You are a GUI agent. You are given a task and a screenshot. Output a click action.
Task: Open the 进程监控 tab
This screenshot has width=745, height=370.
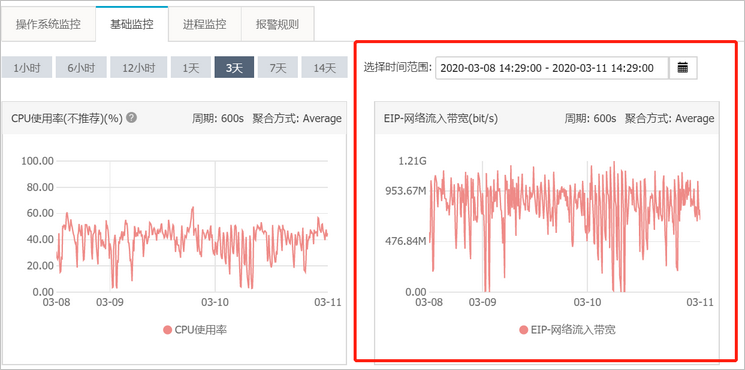click(x=204, y=24)
